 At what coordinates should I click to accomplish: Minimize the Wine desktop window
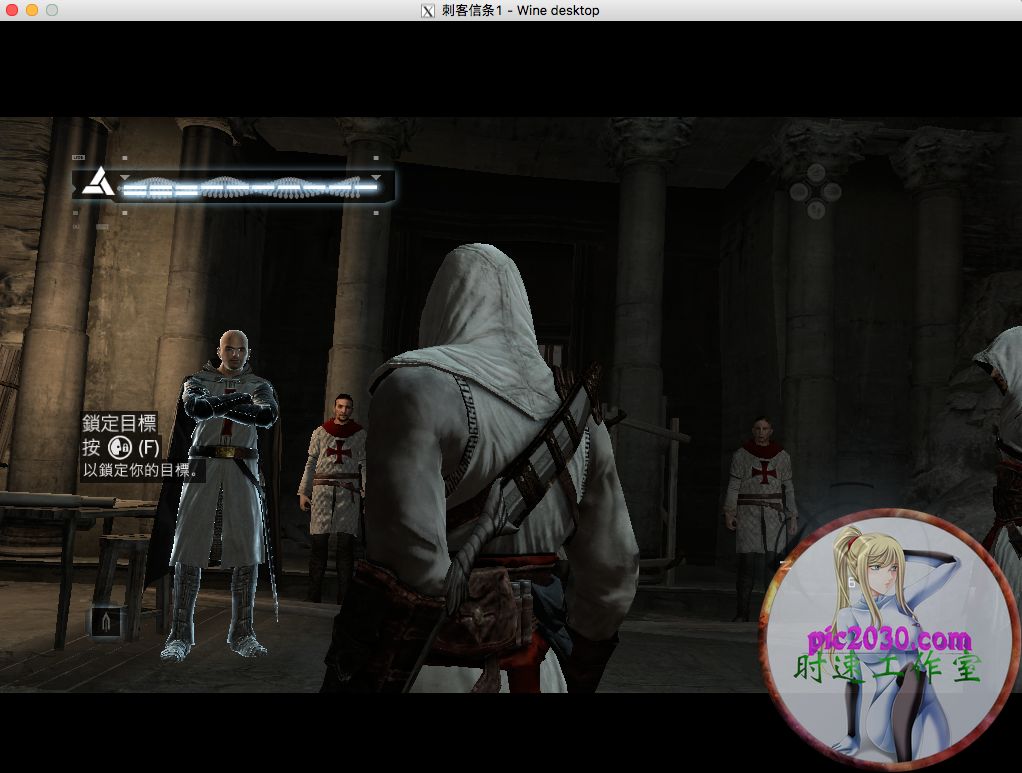point(32,10)
